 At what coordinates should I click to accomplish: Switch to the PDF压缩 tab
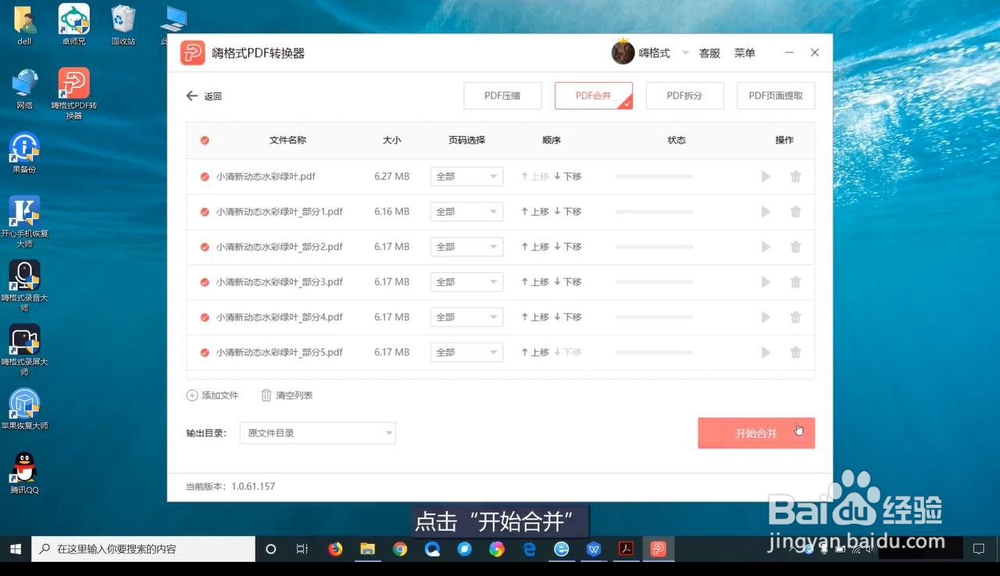(503, 96)
